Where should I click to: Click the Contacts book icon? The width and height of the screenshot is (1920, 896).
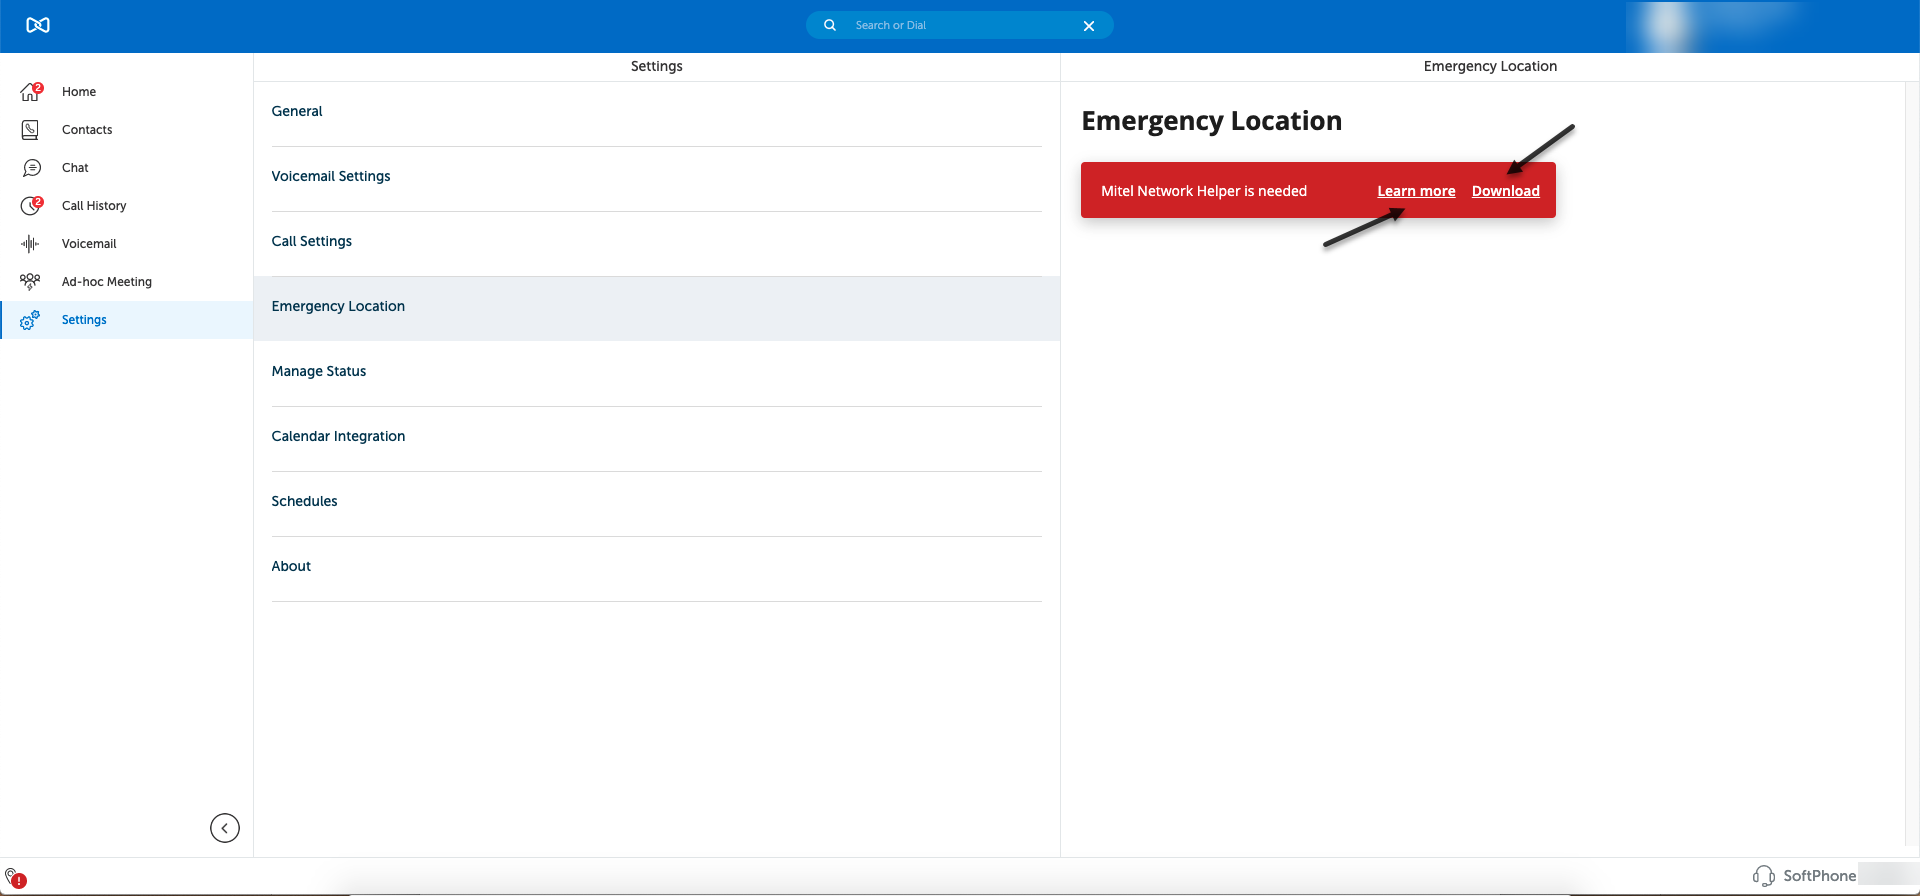[31, 130]
